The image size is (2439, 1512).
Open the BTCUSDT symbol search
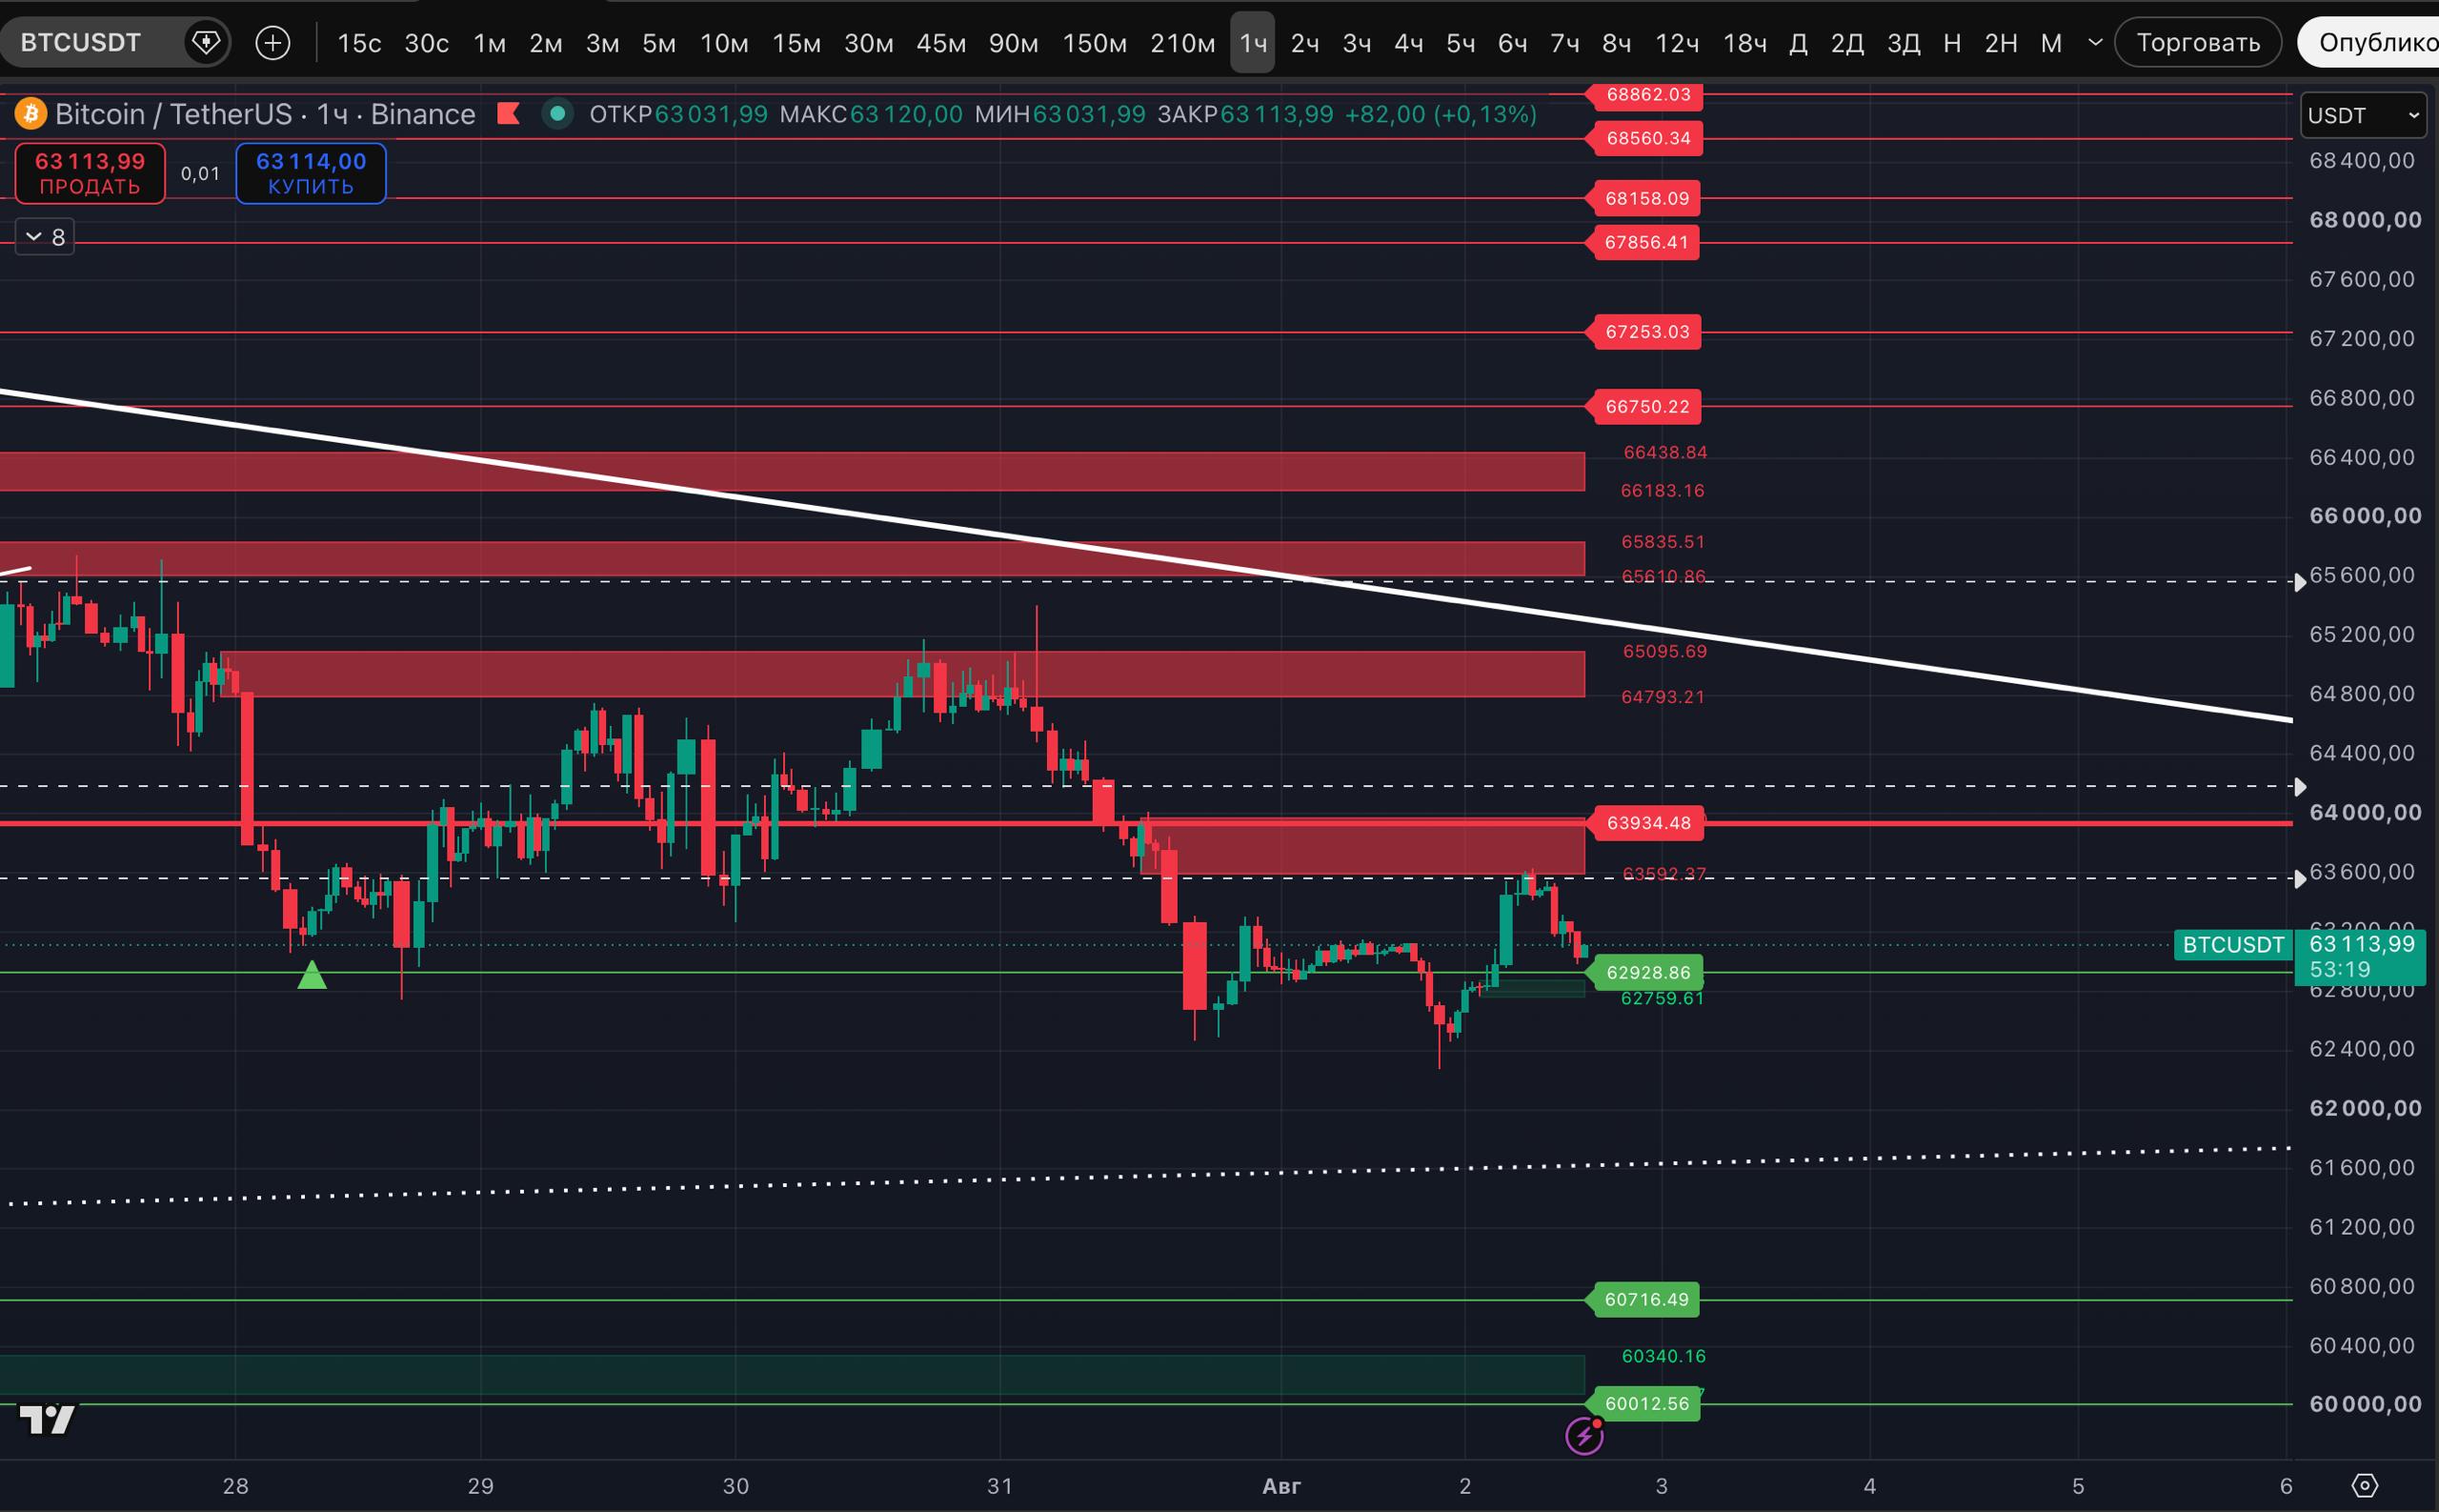81,43
